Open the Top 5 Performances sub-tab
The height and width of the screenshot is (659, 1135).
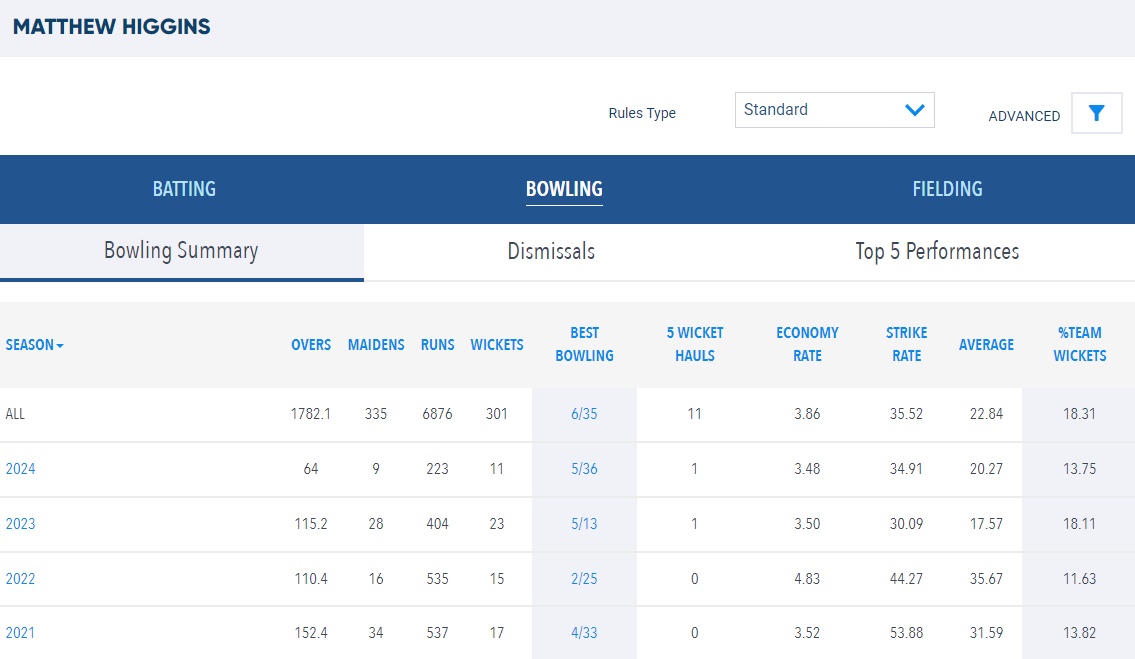click(937, 251)
